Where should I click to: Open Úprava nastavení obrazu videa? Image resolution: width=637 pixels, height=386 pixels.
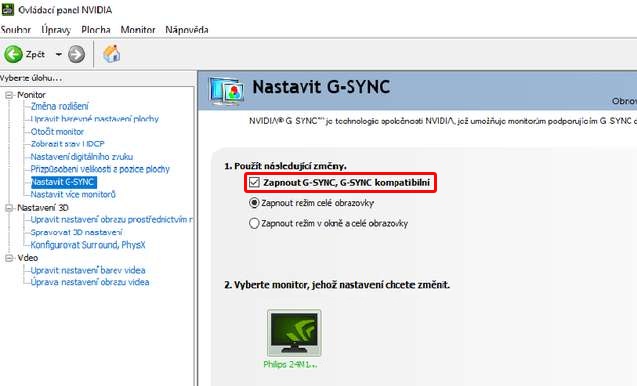(x=90, y=282)
